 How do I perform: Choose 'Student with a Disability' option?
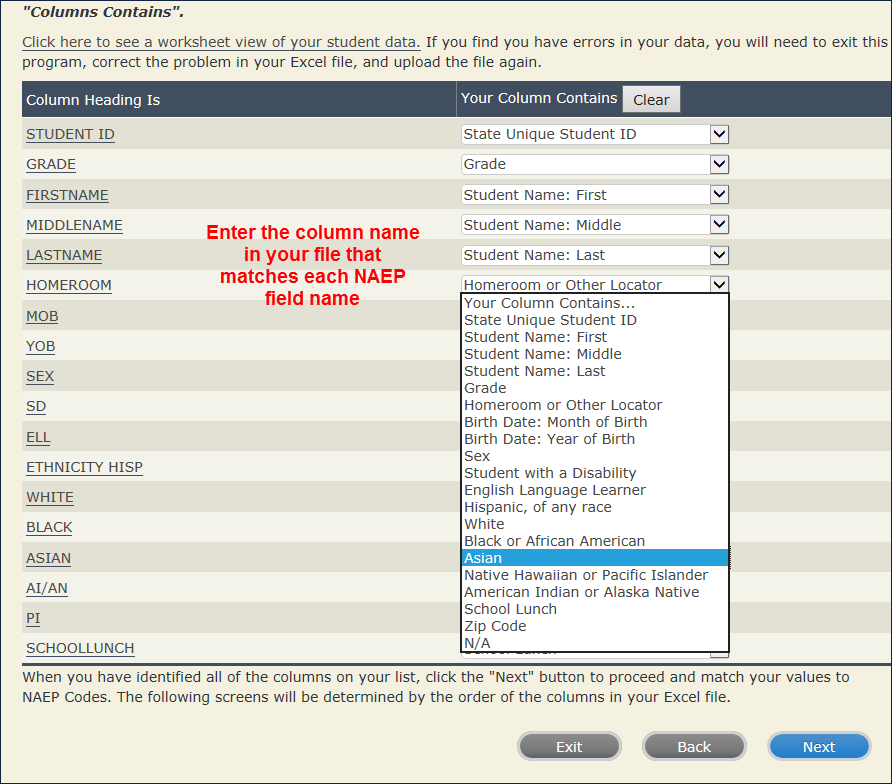tap(595, 473)
